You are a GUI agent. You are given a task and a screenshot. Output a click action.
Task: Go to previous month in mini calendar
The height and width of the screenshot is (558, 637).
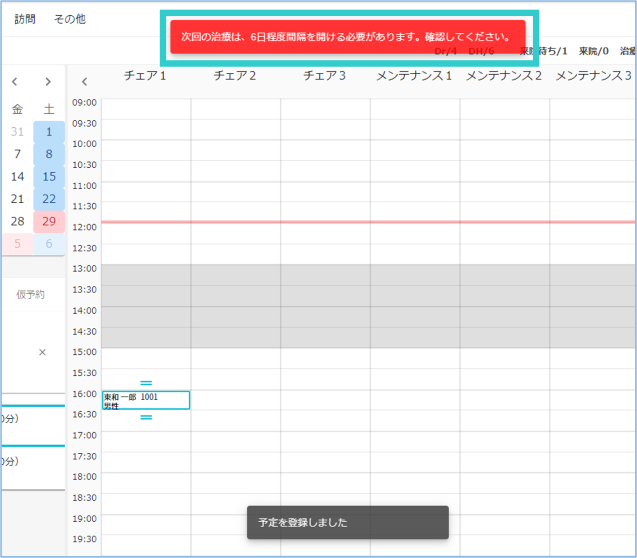(15, 81)
